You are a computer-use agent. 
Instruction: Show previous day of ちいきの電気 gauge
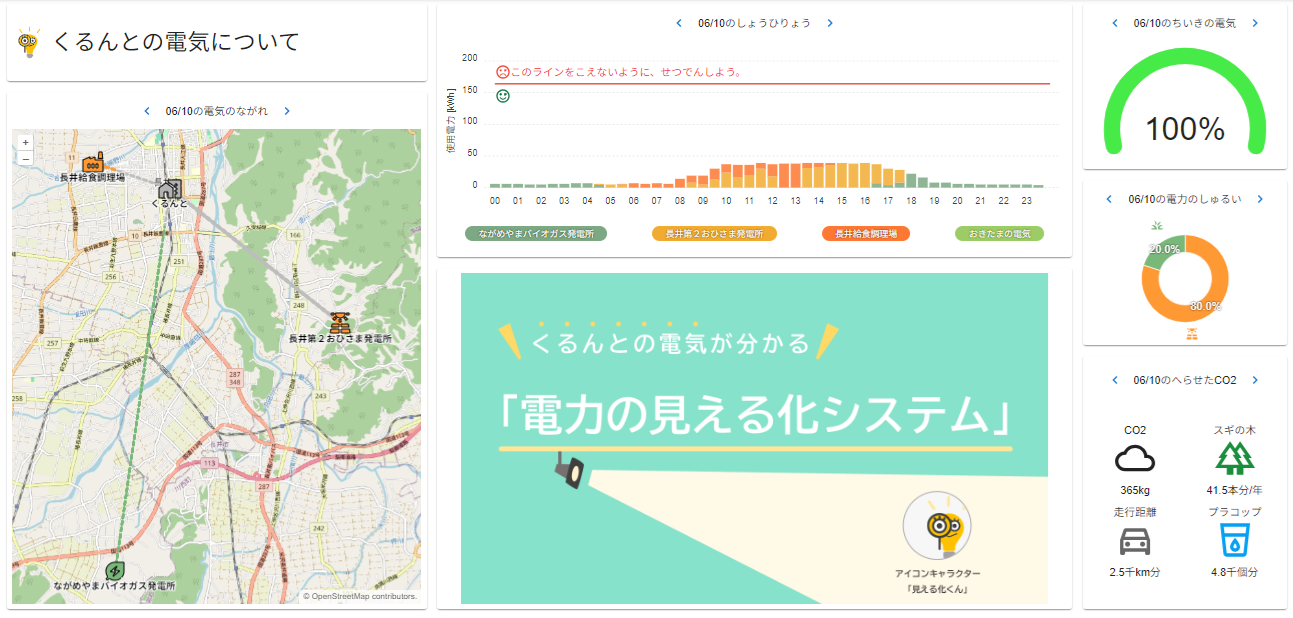pyautogui.click(x=1115, y=23)
